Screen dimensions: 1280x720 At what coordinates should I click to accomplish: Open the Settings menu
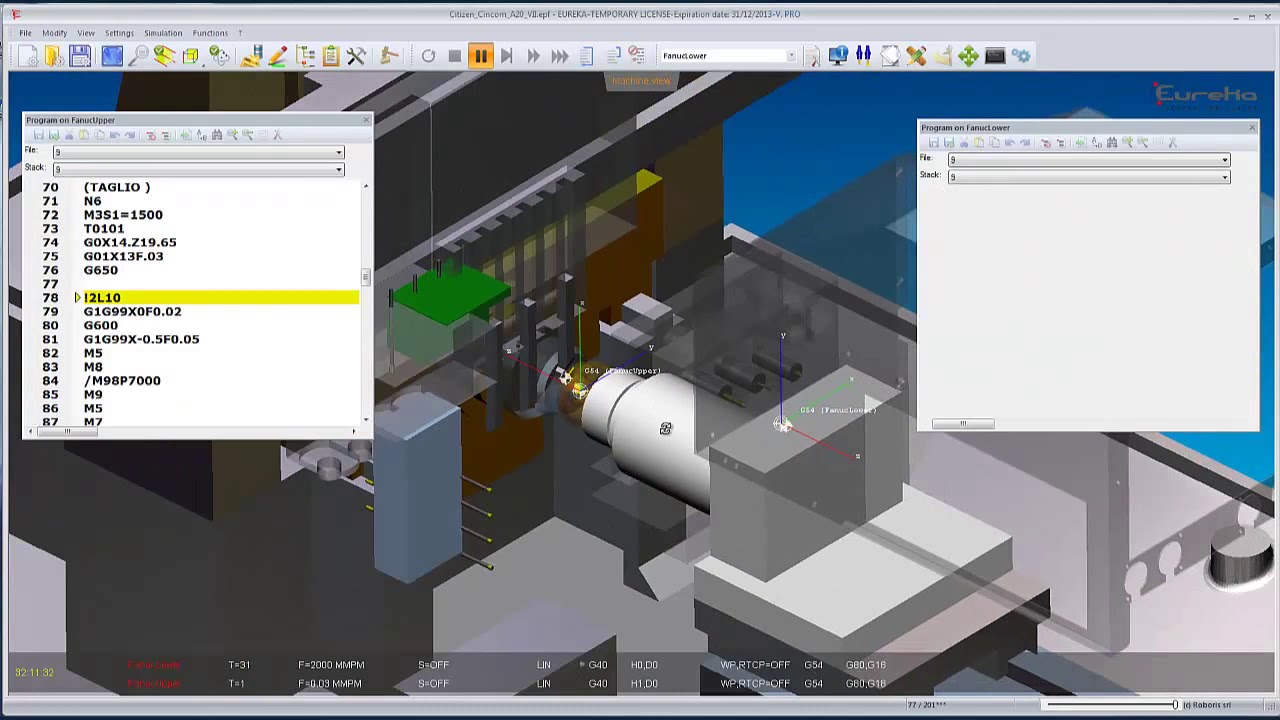(x=119, y=33)
